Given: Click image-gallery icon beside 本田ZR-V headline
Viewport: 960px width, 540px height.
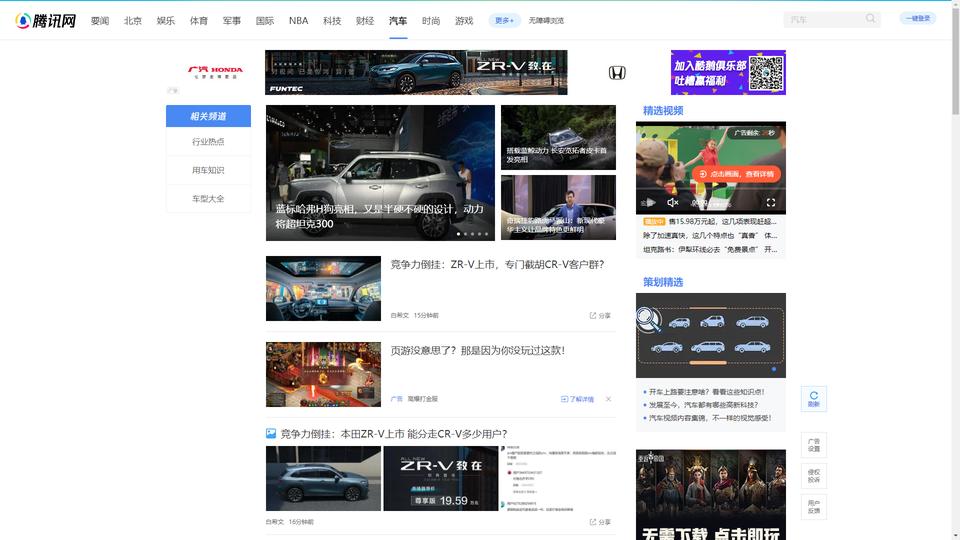Looking at the screenshot, I should point(271,433).
